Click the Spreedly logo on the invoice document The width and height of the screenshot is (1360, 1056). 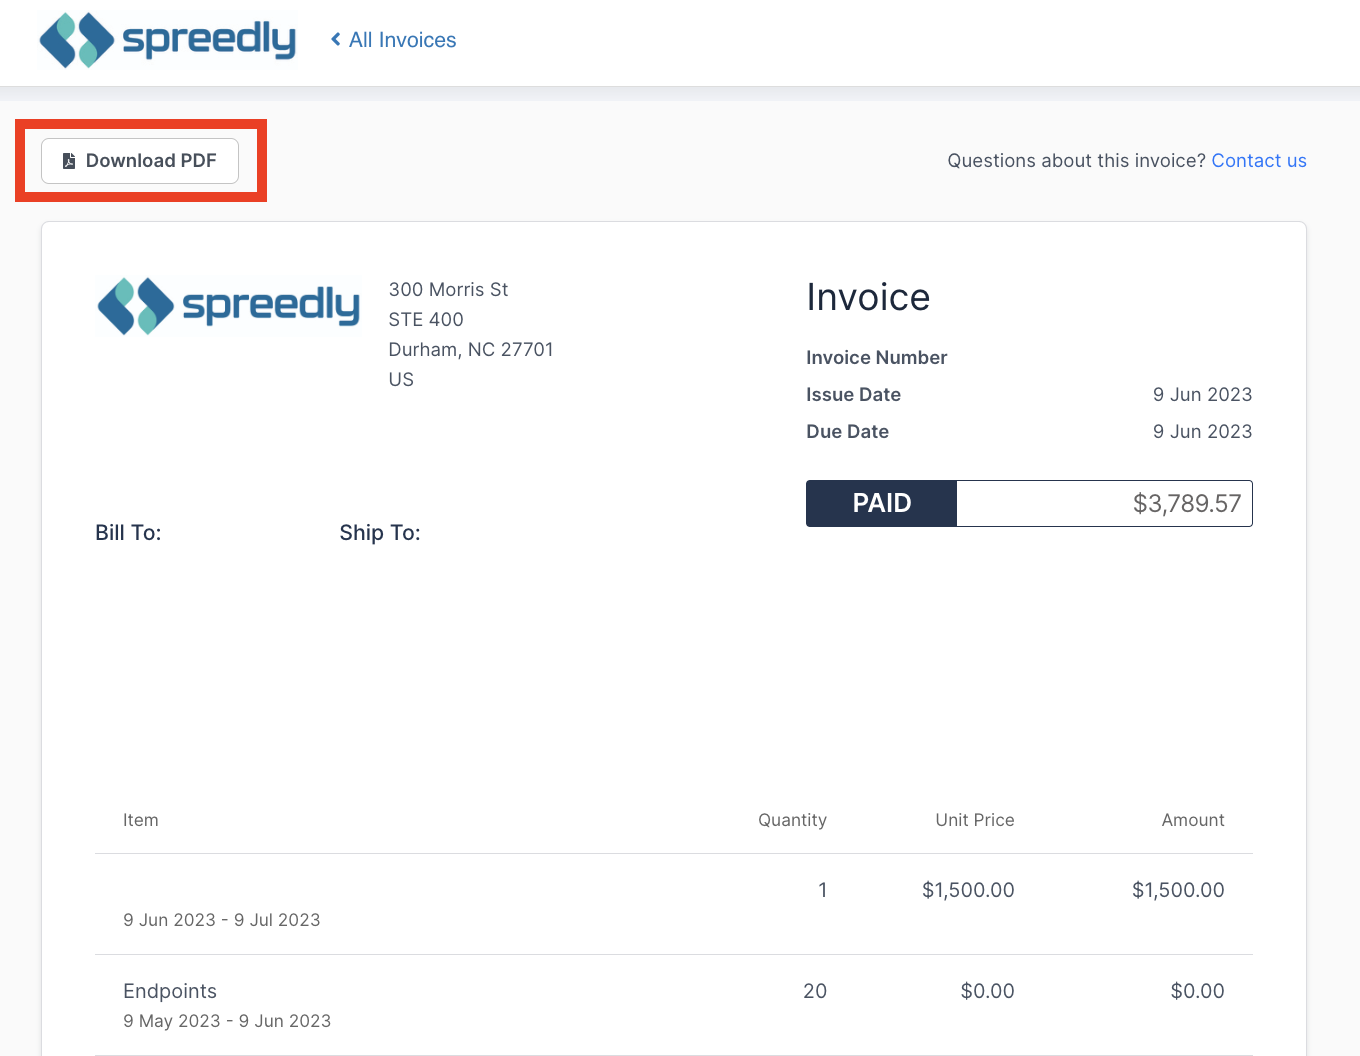pos(228,306)
